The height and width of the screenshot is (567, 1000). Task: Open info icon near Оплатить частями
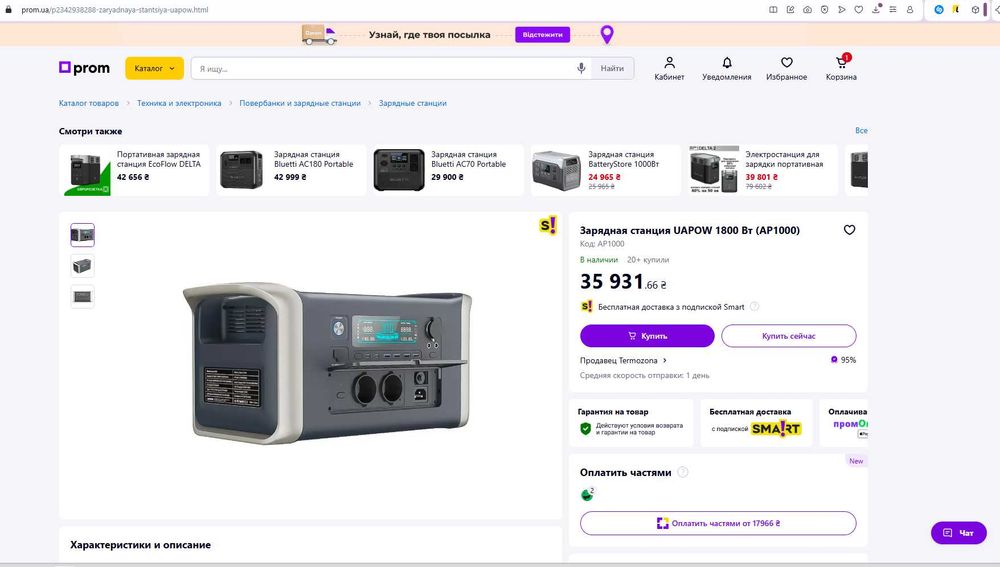pyautogui.click(x=682, y=473)
